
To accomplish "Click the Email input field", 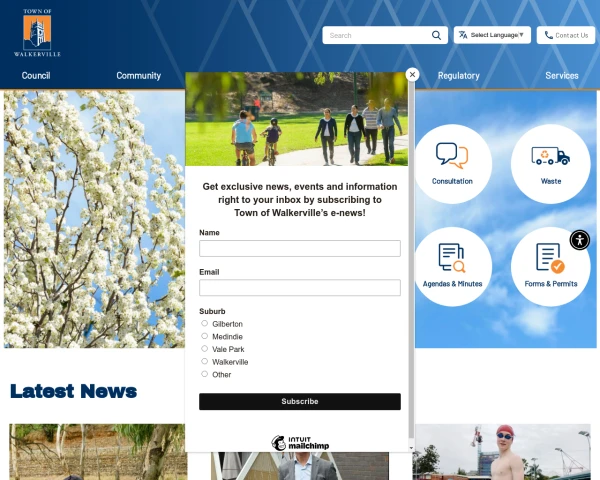I will coord(300,287).
